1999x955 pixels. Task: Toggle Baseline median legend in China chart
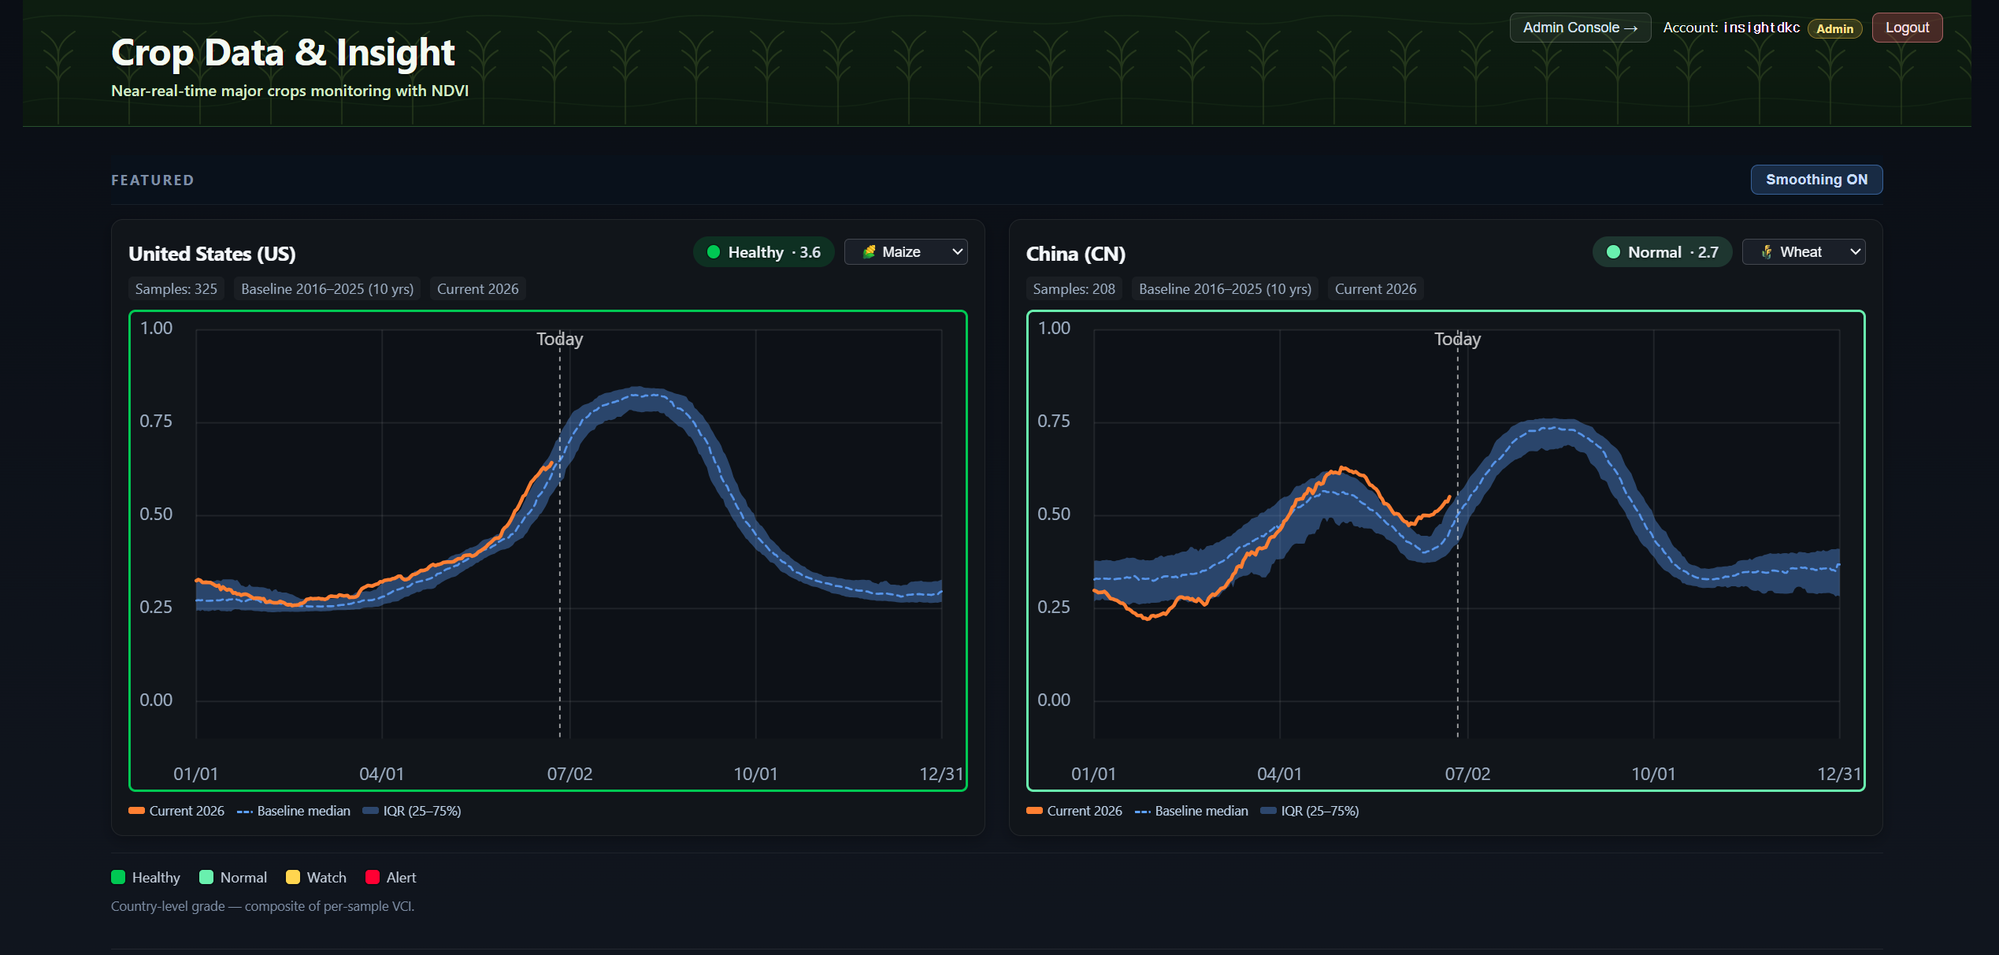pos(1192,811)
